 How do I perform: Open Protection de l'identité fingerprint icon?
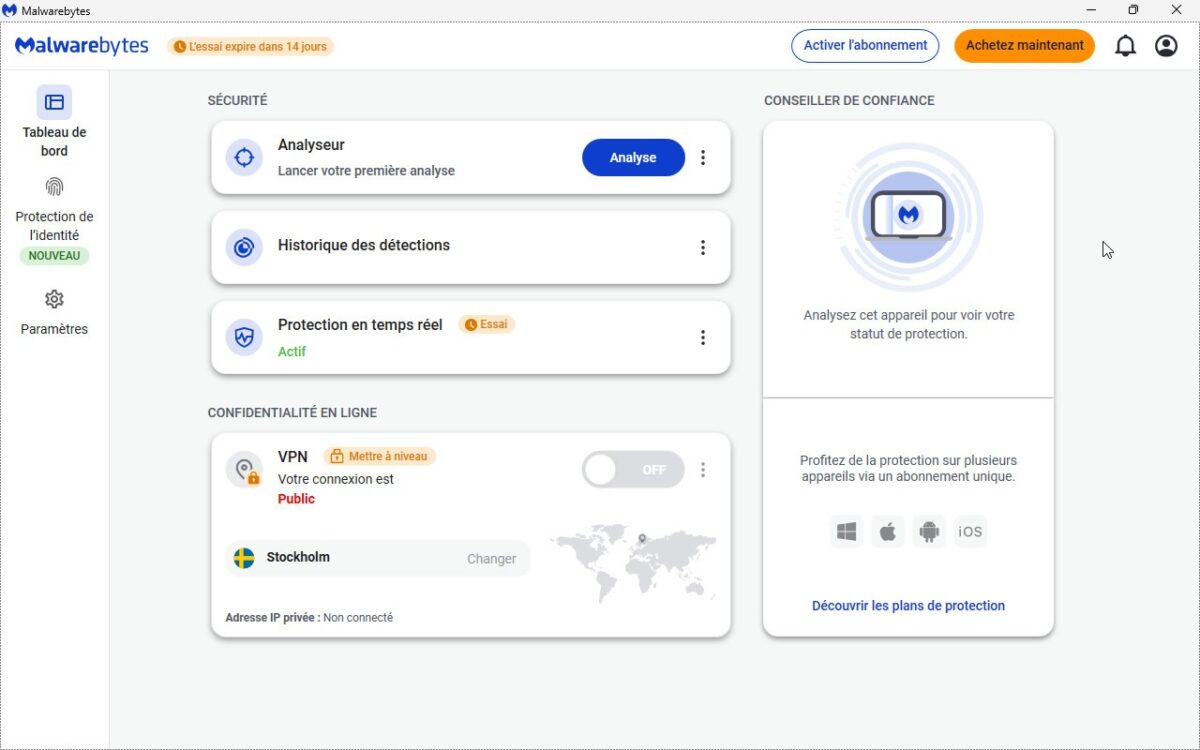tap(54, 187)
